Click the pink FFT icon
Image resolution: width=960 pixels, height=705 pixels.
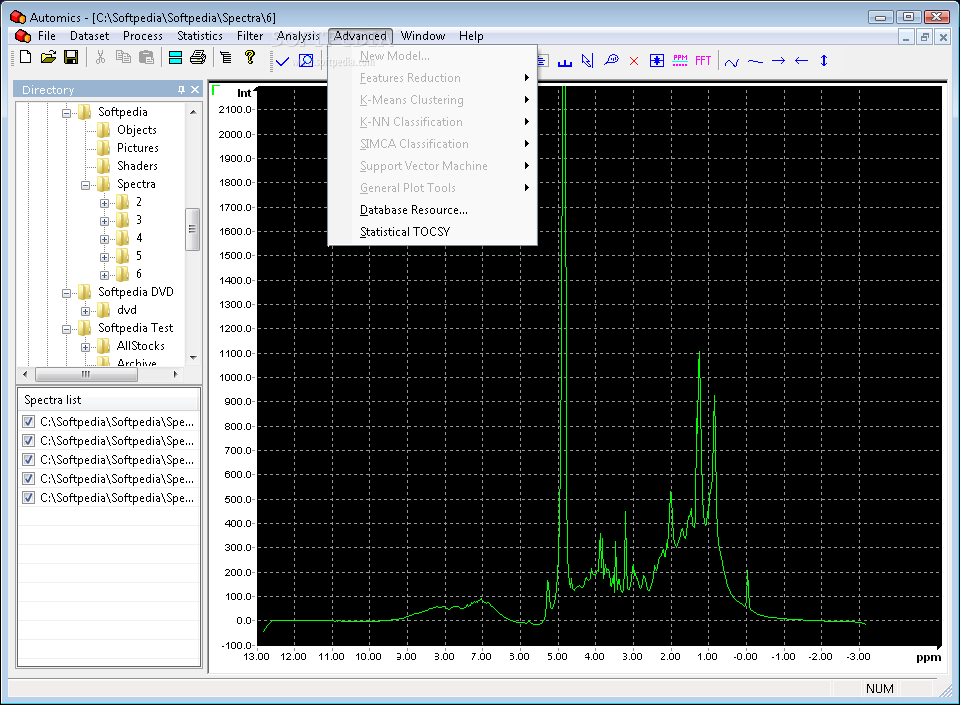tap(703, 61)
